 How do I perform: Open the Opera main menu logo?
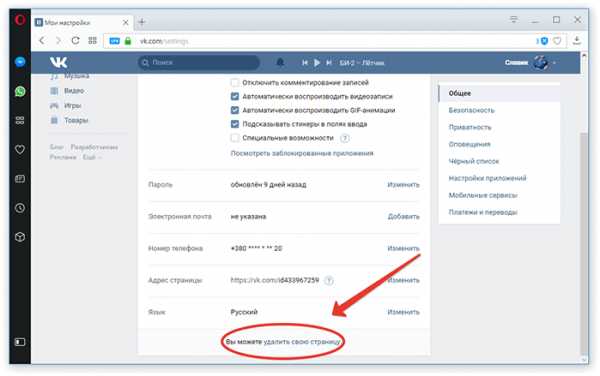tap(20, 19)
